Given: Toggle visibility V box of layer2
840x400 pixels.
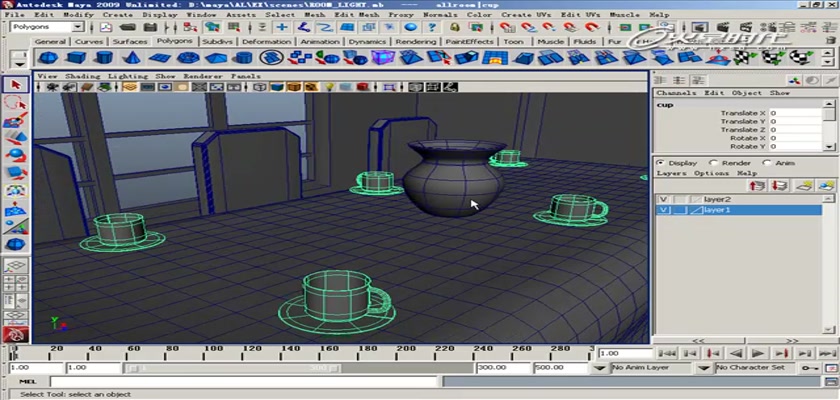Looking at the screenshot, I should click(664, 199).
